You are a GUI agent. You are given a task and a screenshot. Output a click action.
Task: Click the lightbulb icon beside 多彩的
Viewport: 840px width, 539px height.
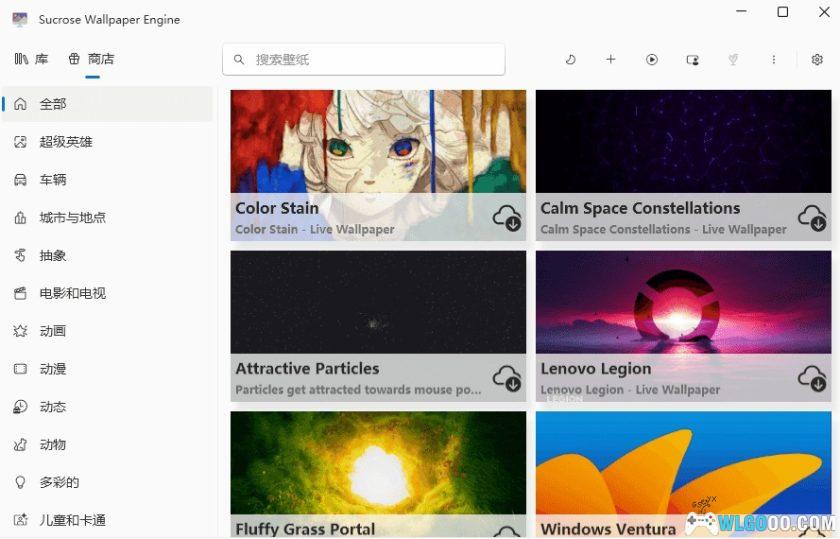point(20,483)
